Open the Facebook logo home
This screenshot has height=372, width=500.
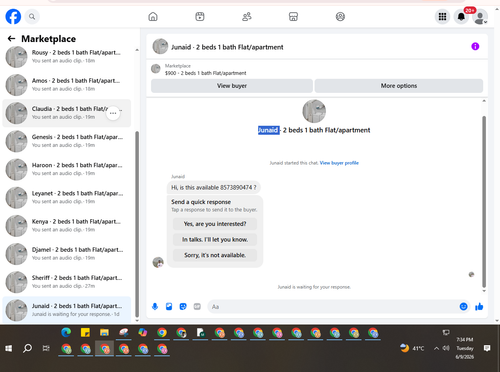pos(13,17)
